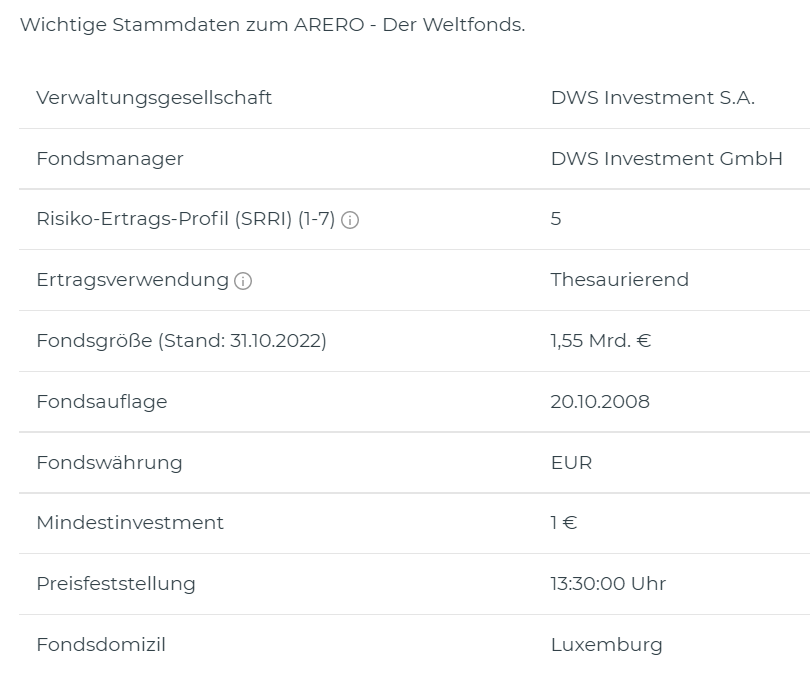The width and height of the screenshot is (810, 693).
Task: Click the Fondsdomizil value 'Luxemburg'
Action: click(x=606, y=645)
